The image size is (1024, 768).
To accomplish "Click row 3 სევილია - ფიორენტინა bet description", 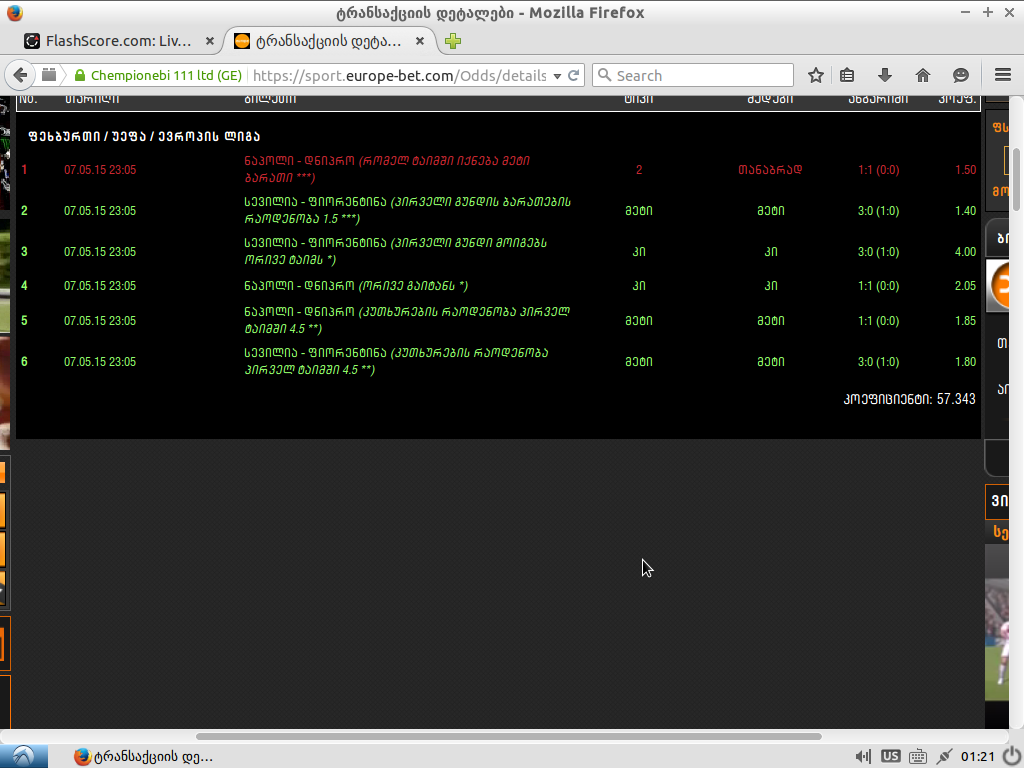I will (x=396, y=251).
